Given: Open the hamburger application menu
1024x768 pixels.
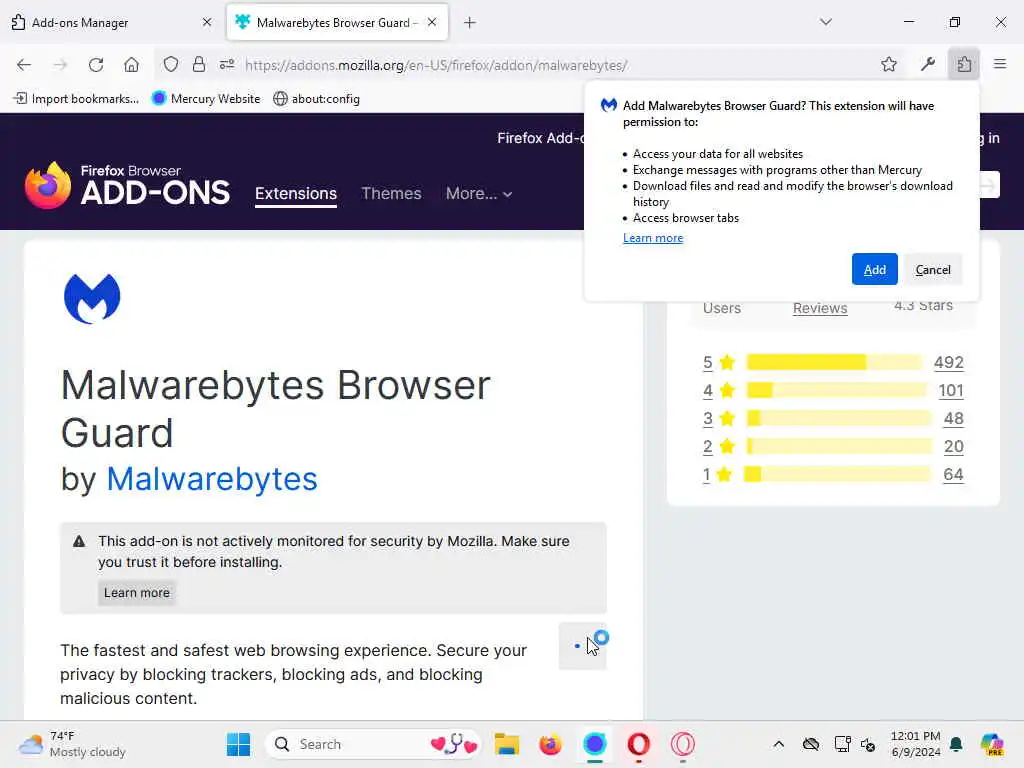Looking at the screenshot, I should [x=1000, y=64].
